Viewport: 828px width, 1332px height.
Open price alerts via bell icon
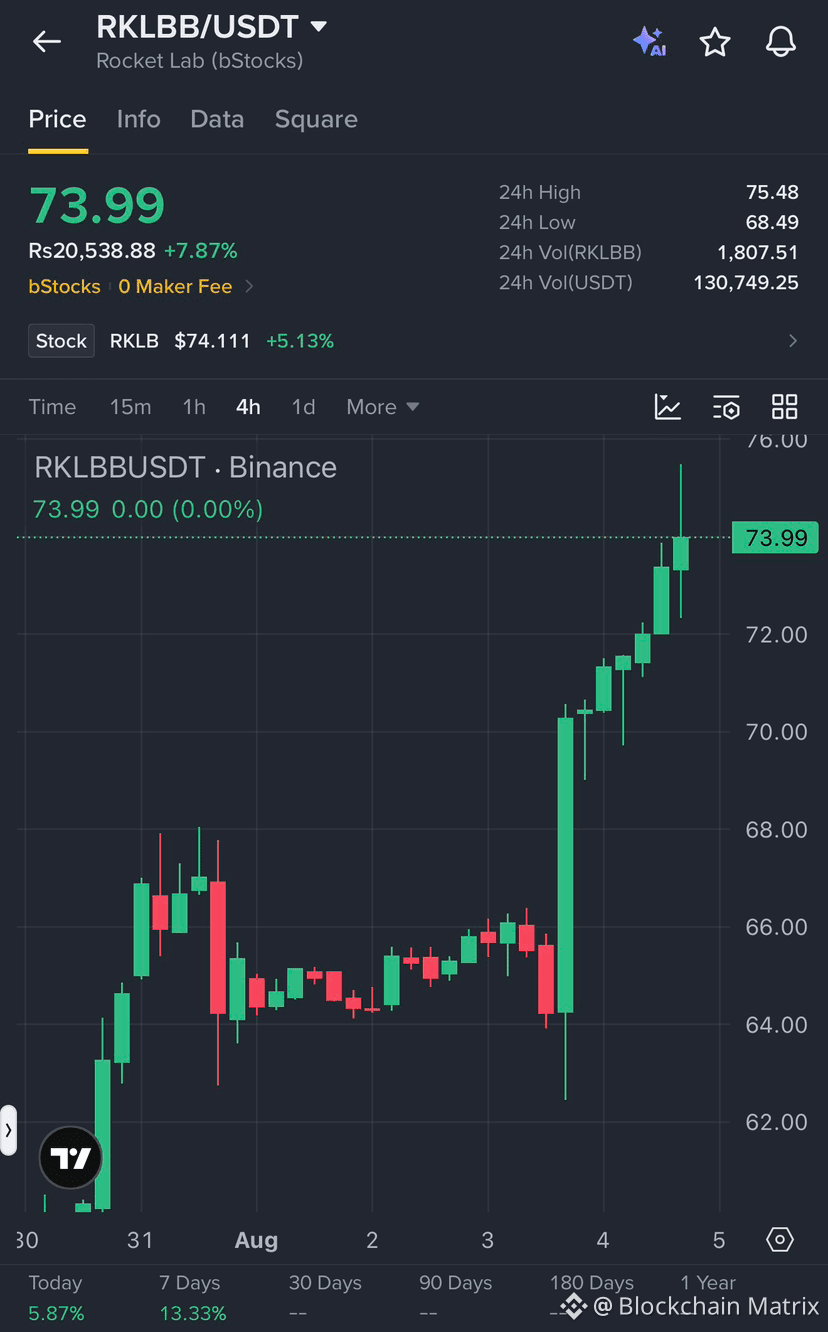pyautogui.click(x=781, y=42)
